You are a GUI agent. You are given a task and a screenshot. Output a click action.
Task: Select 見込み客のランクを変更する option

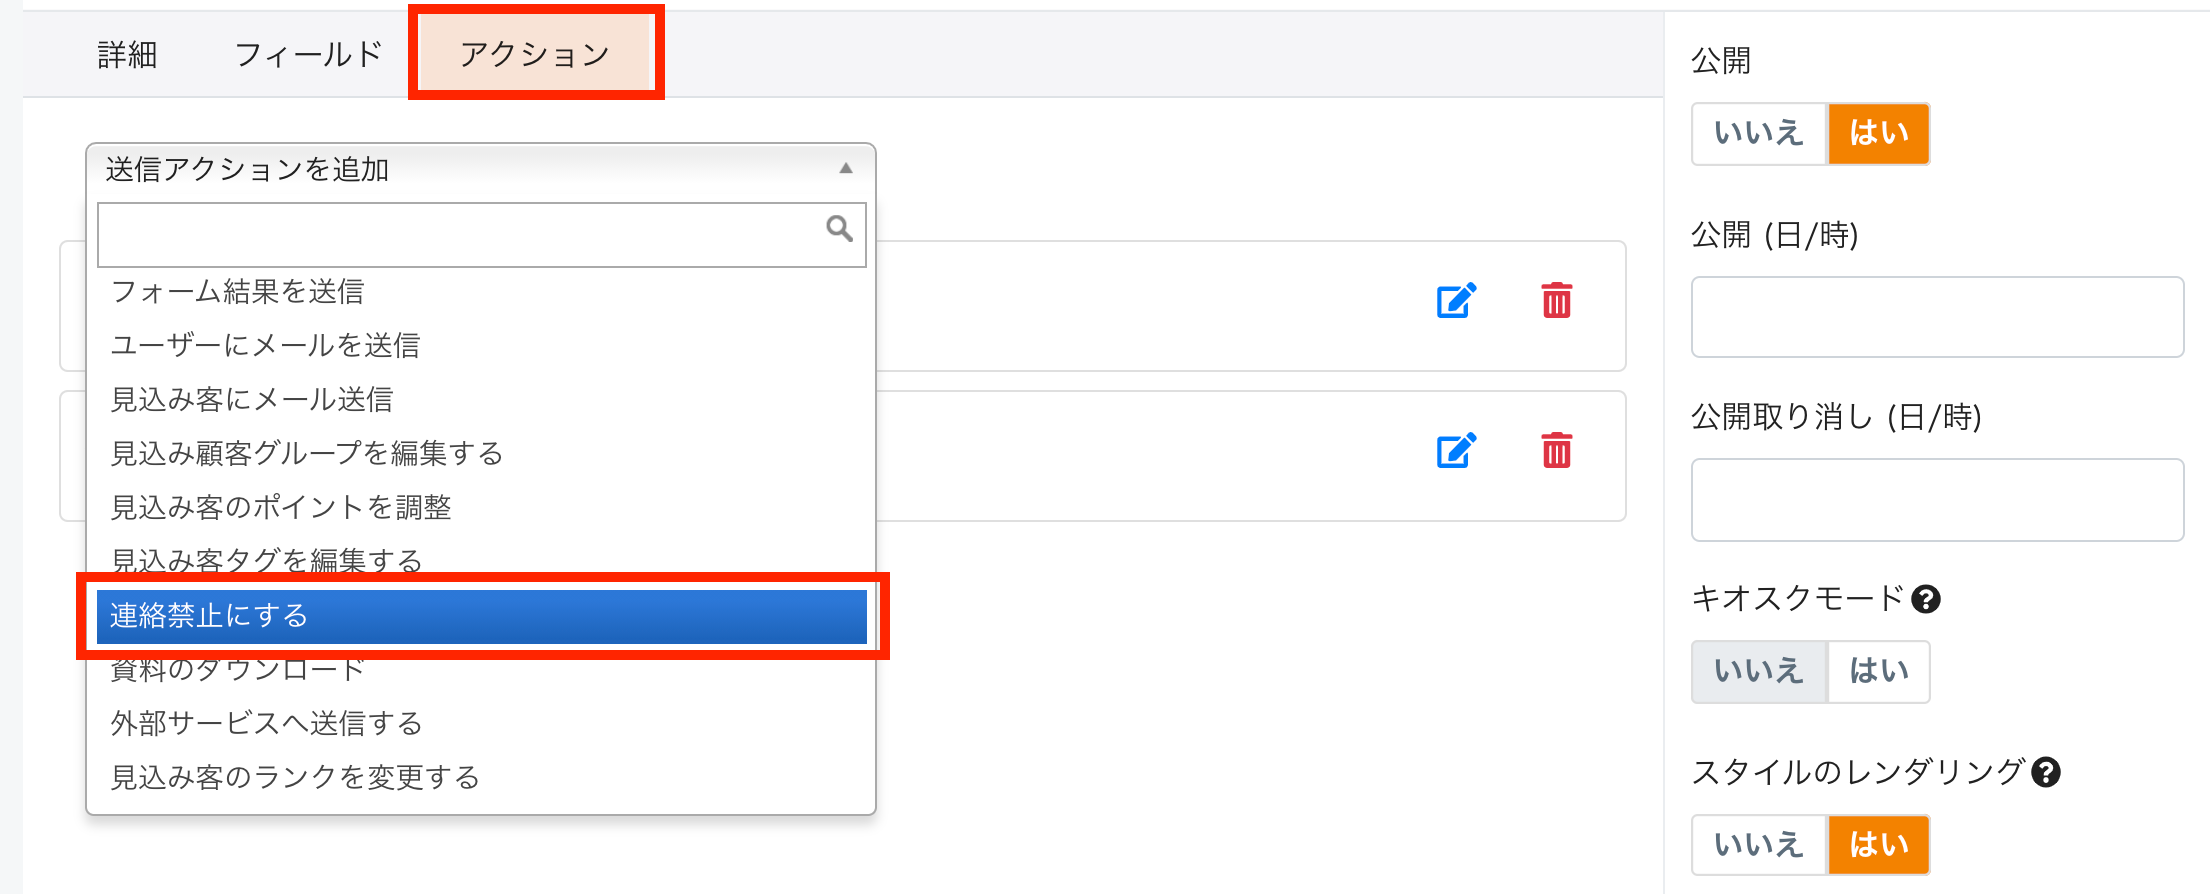[x=295, y=778]
